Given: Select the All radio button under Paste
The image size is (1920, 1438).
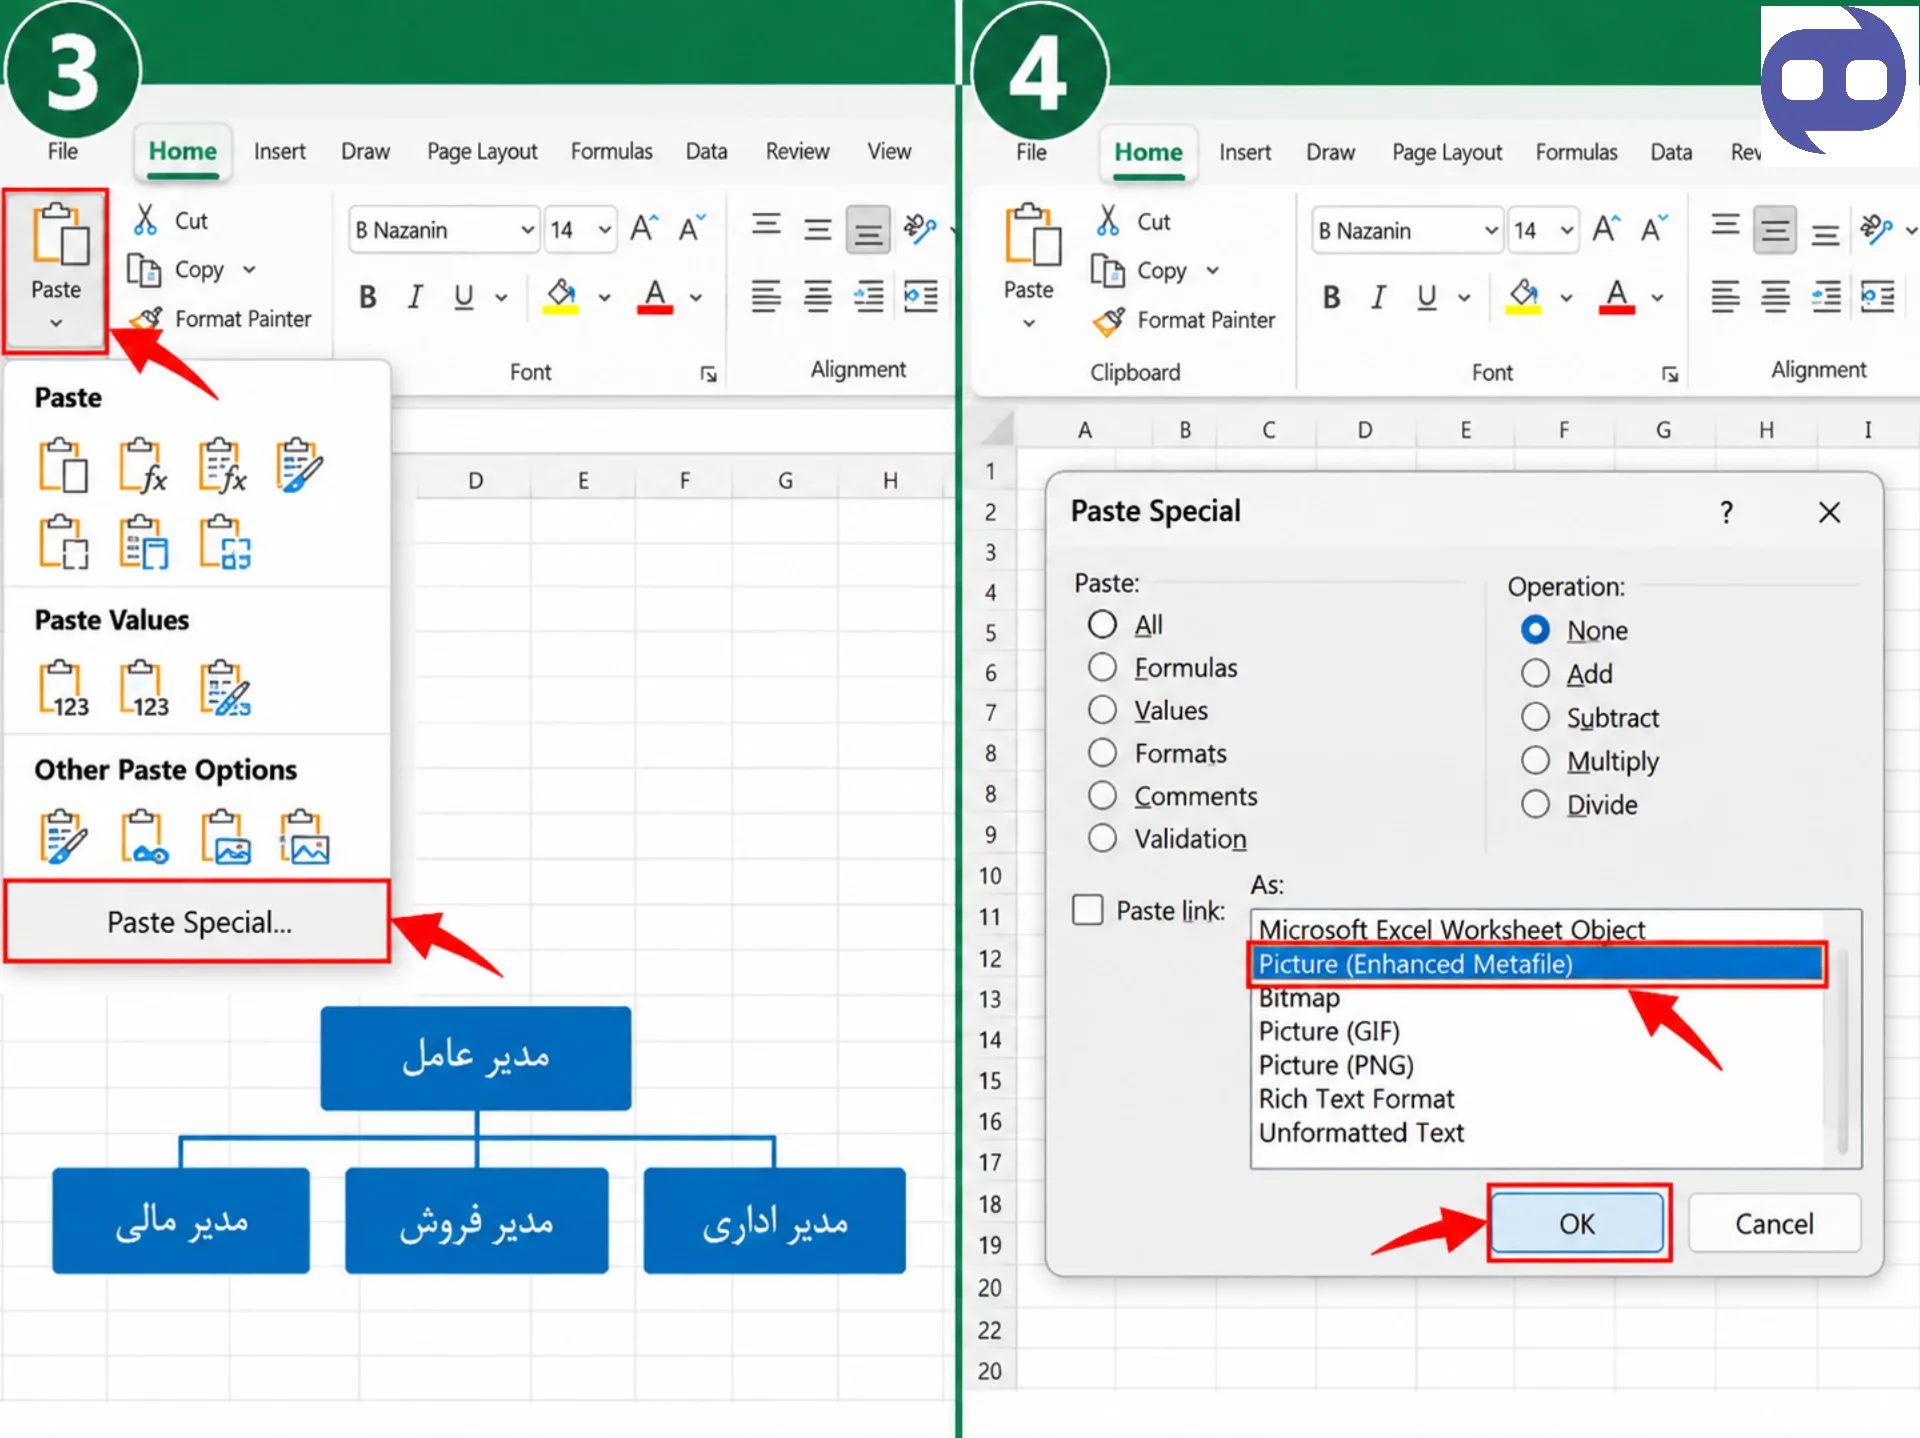Looking at the screenshot, I should [1102, 624].
